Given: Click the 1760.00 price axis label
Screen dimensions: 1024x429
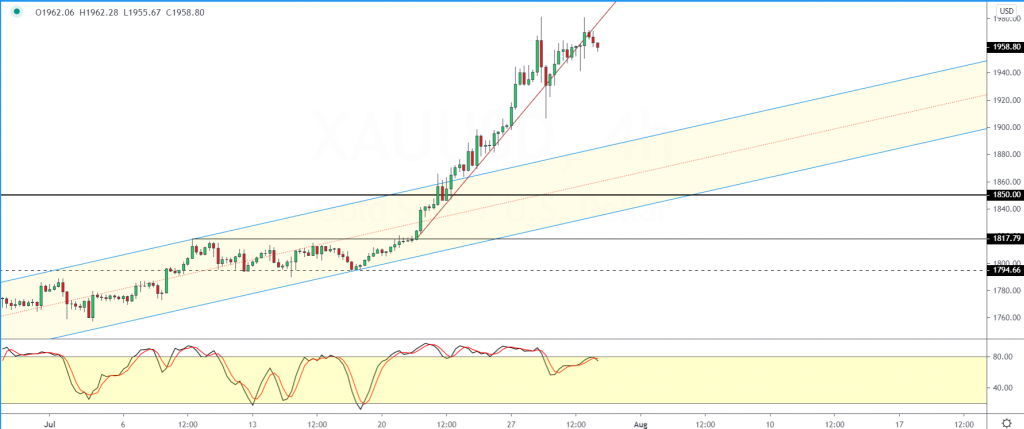Looking at the screenshot, I should click(x=1006, y=318).
